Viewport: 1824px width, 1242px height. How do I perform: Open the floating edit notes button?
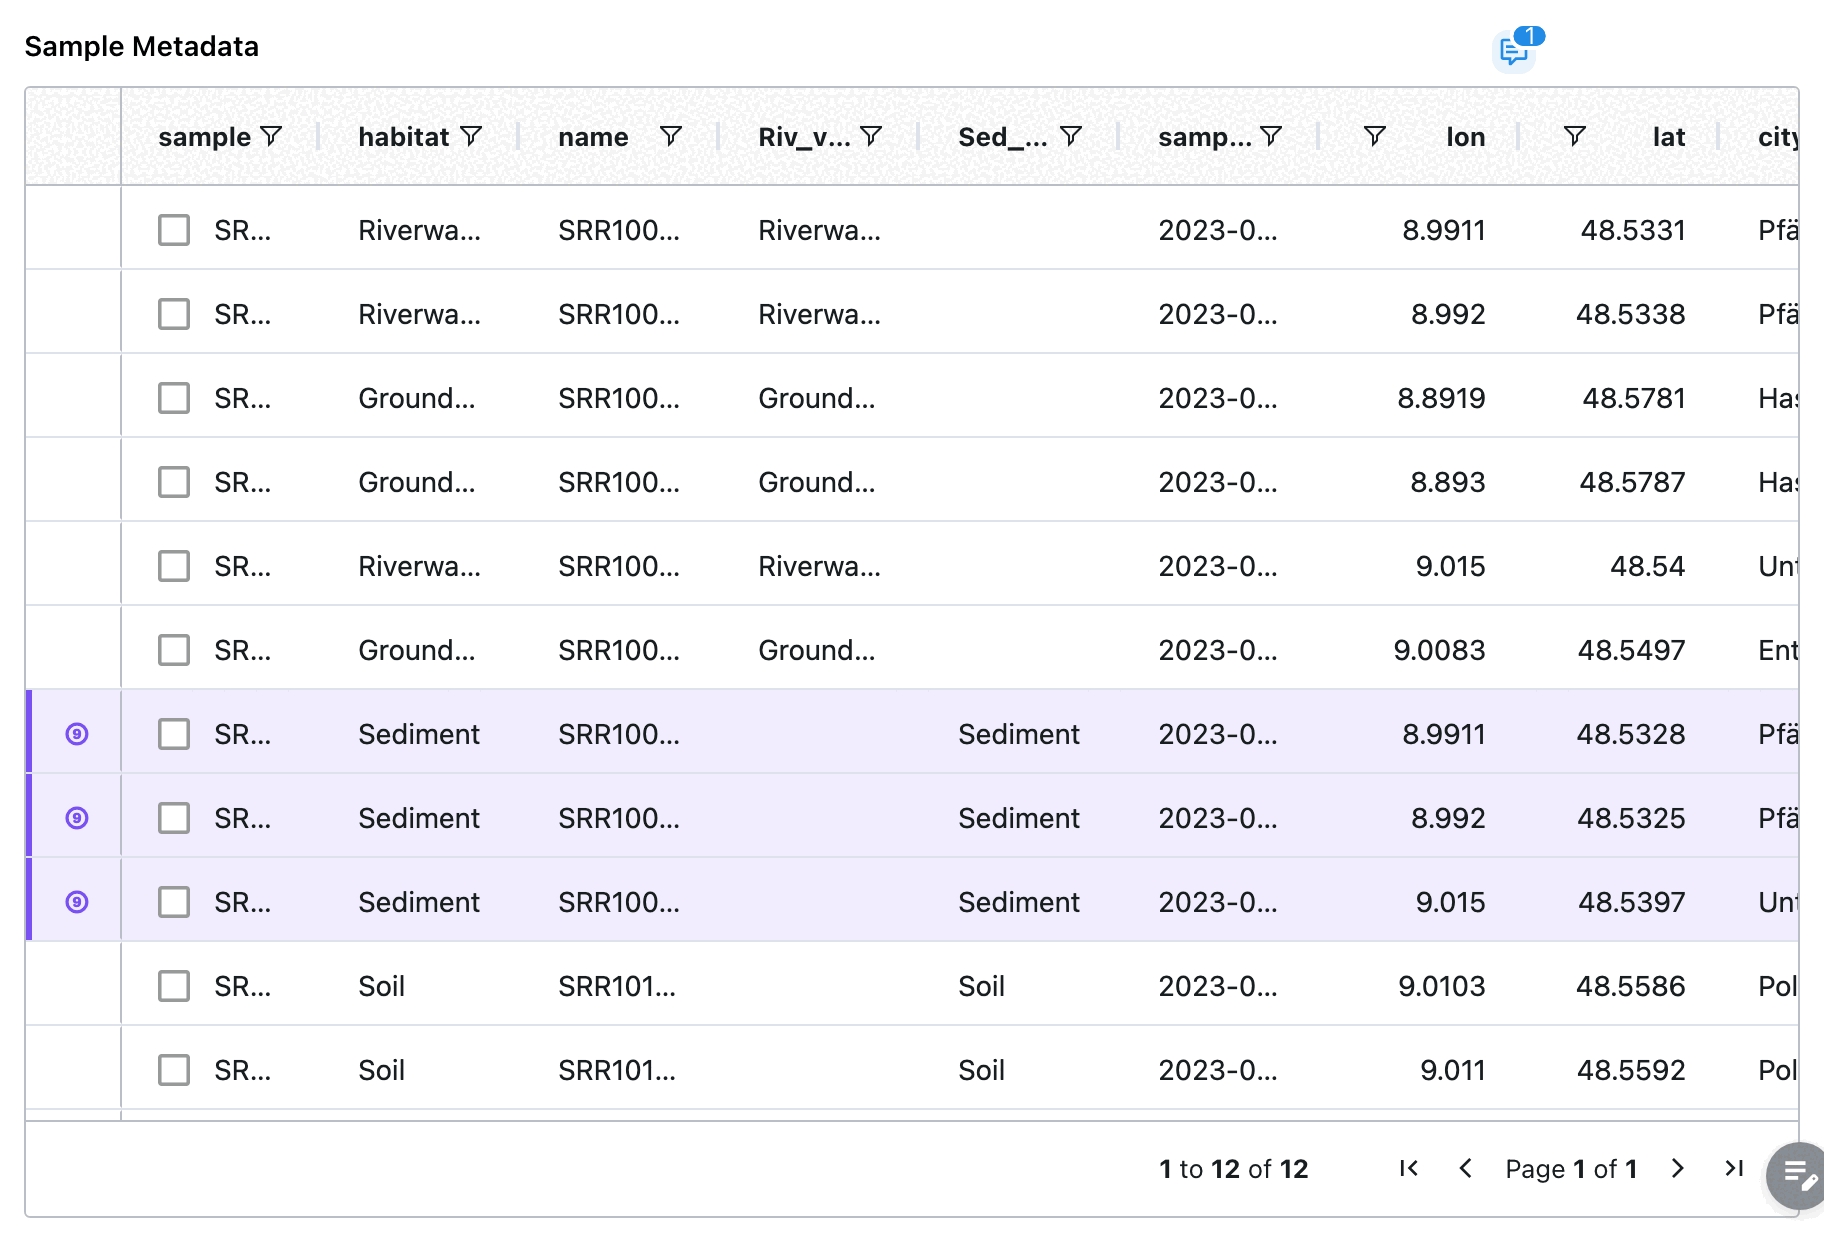(1798, 1175)
